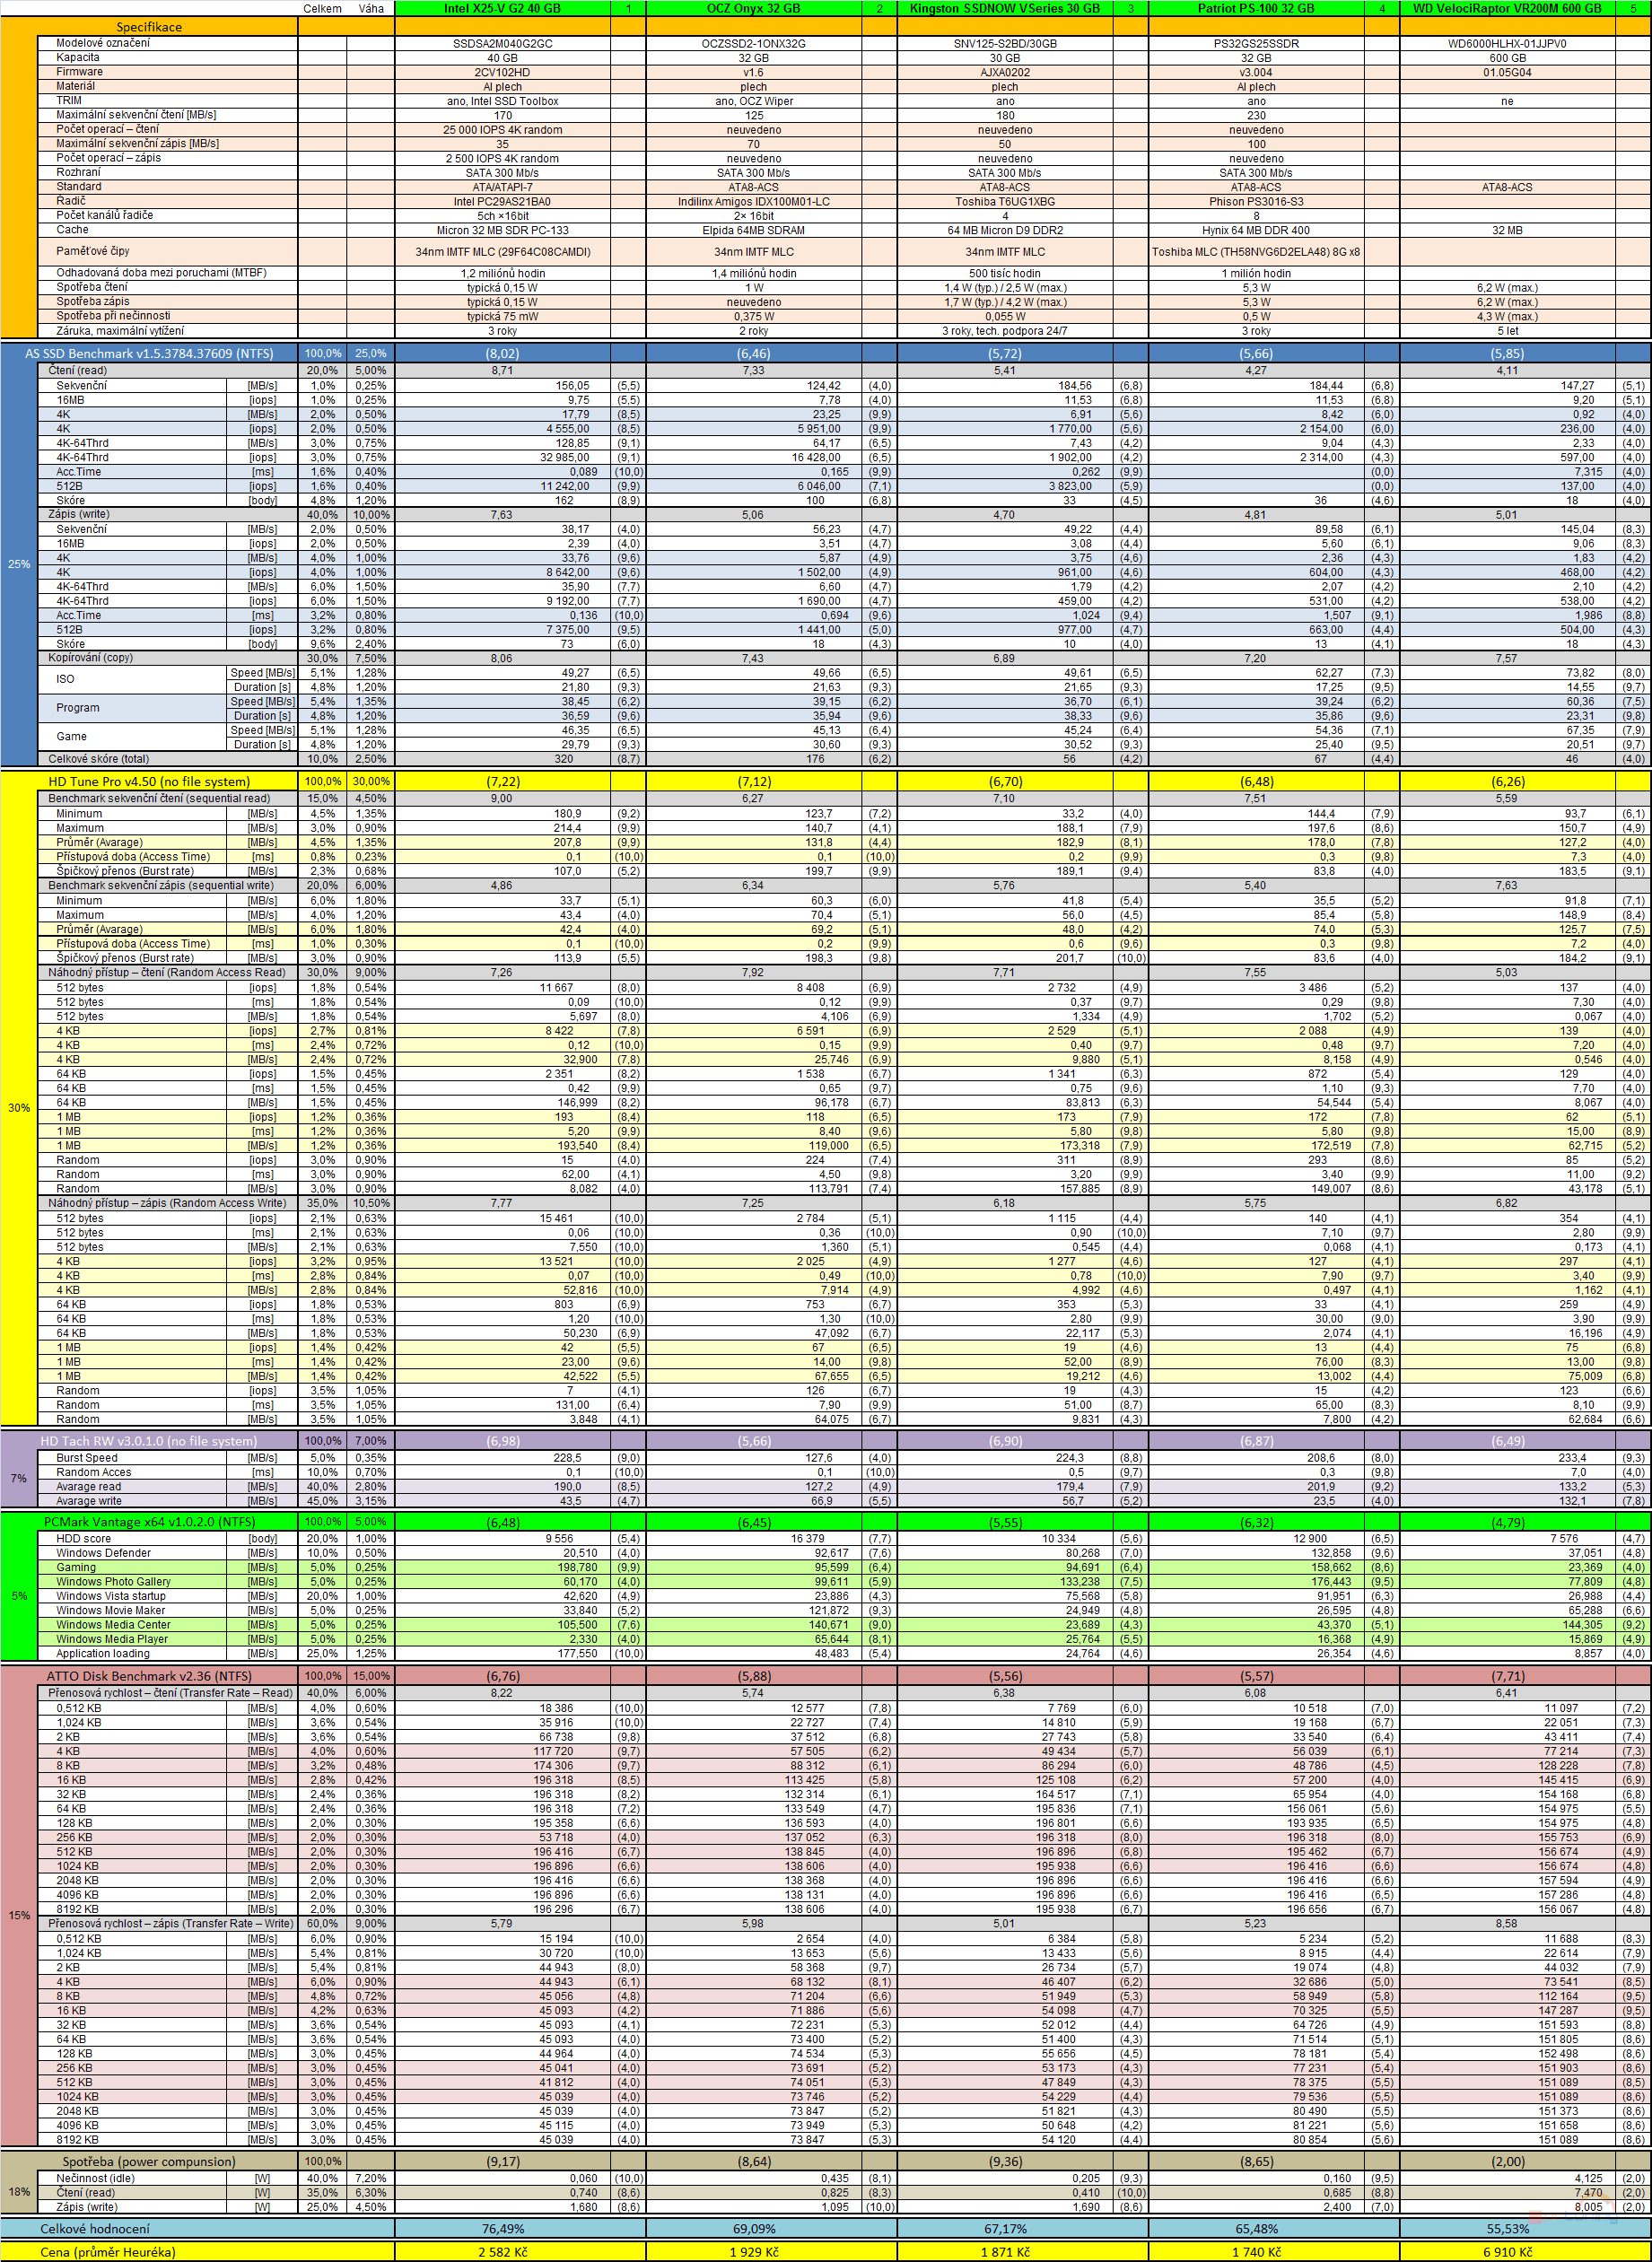Select the price cell 1 871 Kč
The image size is (1652, 2262).
[1004, 2252]
